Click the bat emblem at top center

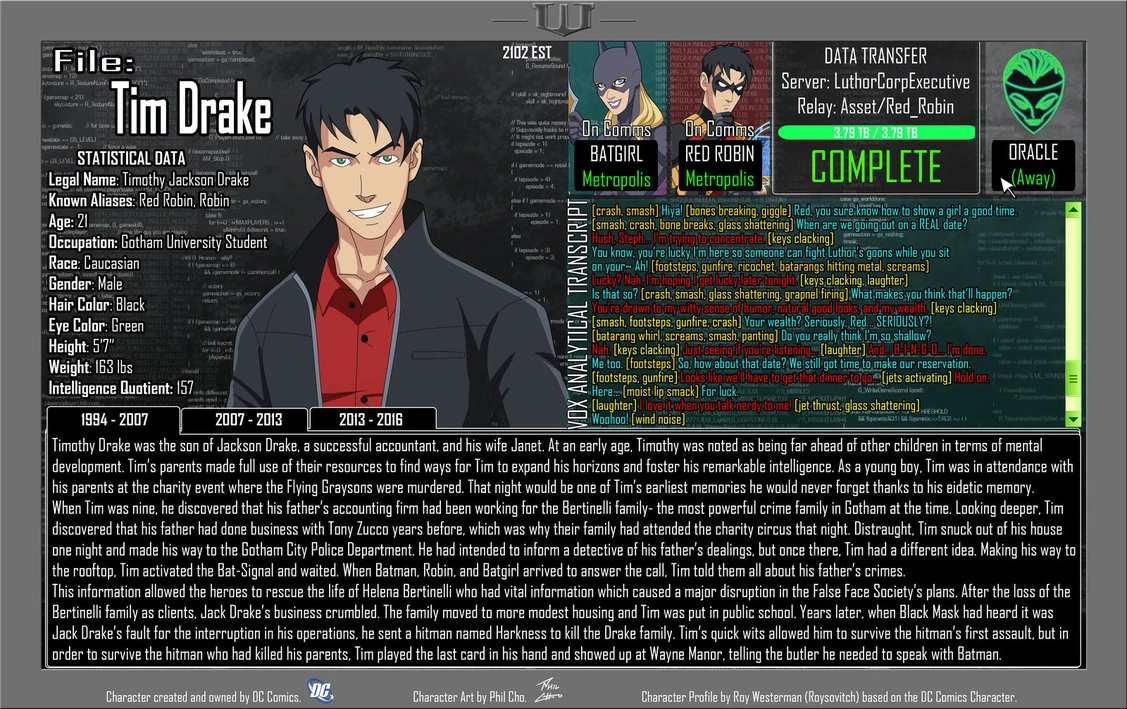coord(564,19)
